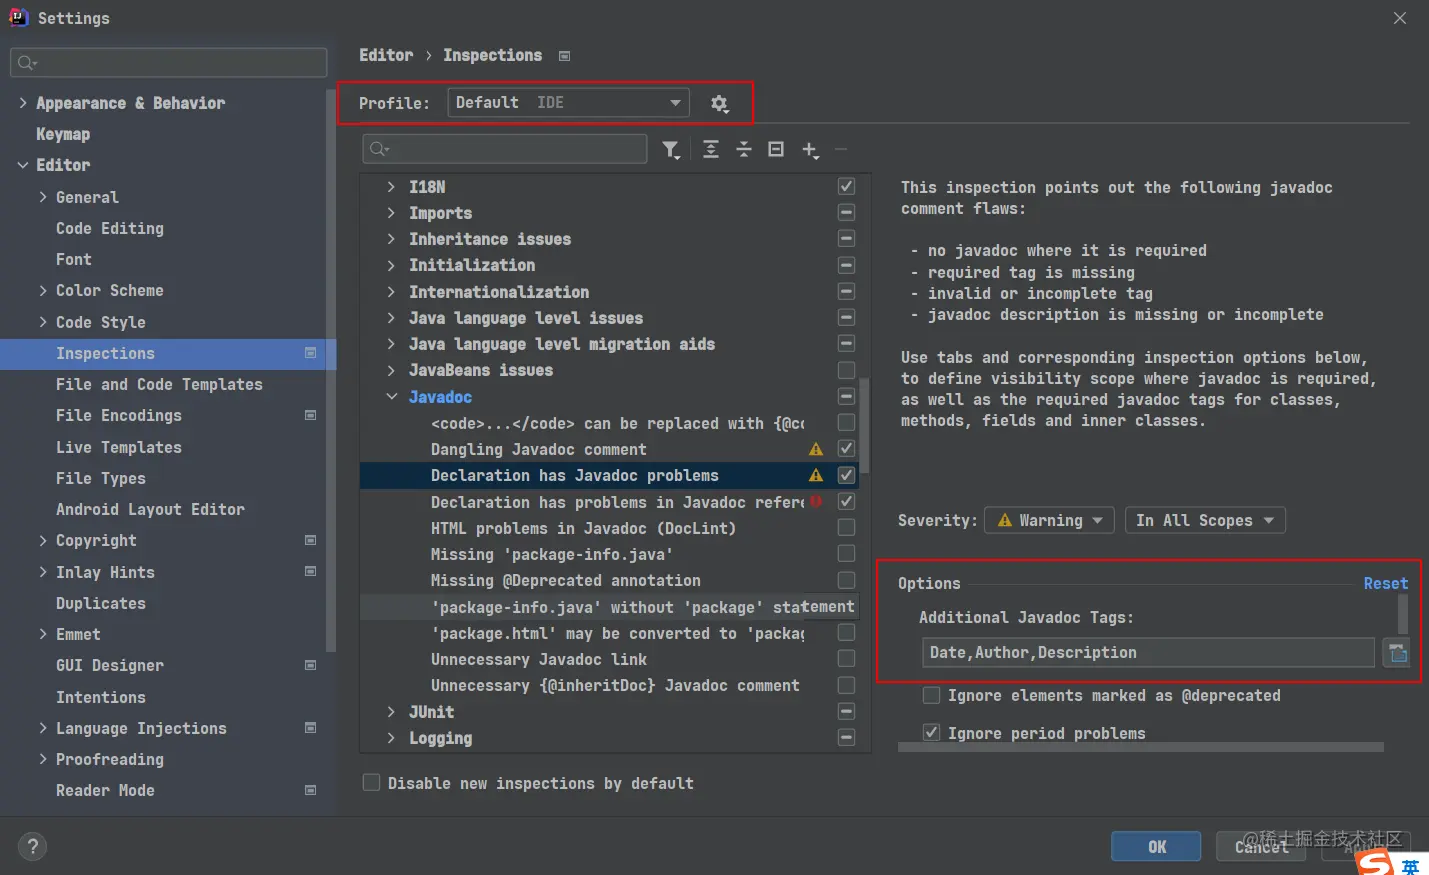This screenshot has height=875, width=1429.
Task: Select the Logging inspection group
Action: 441,738
